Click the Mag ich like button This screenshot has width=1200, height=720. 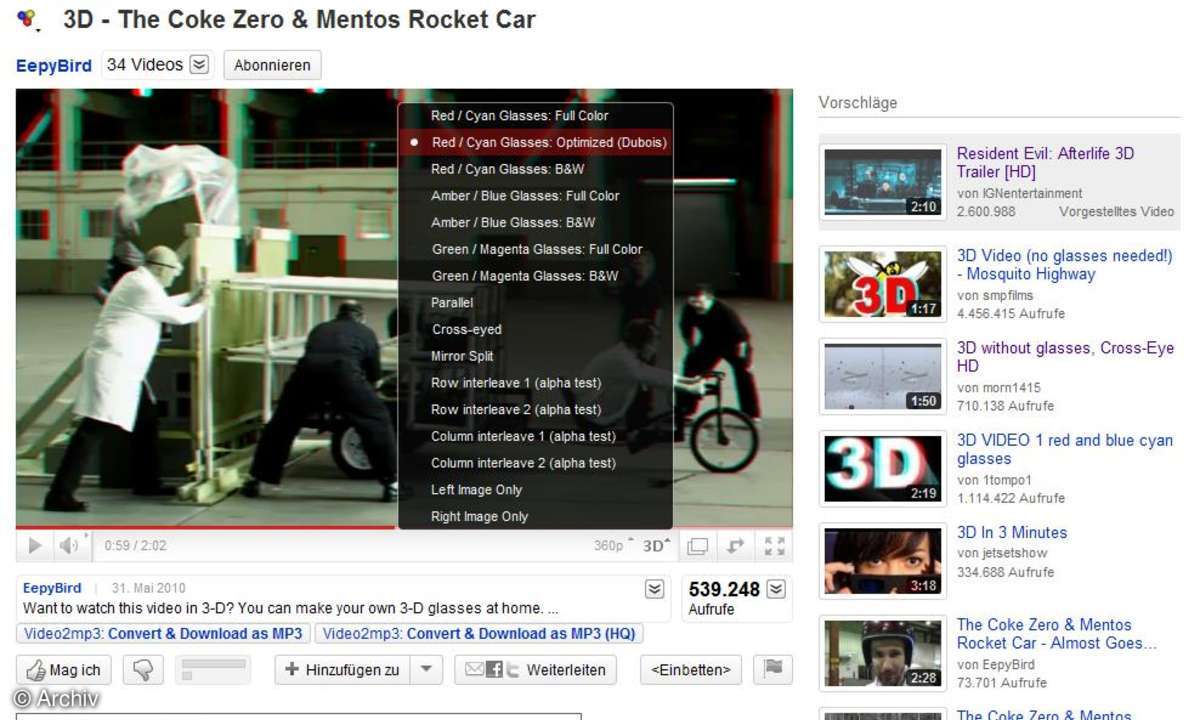point(64,670)
